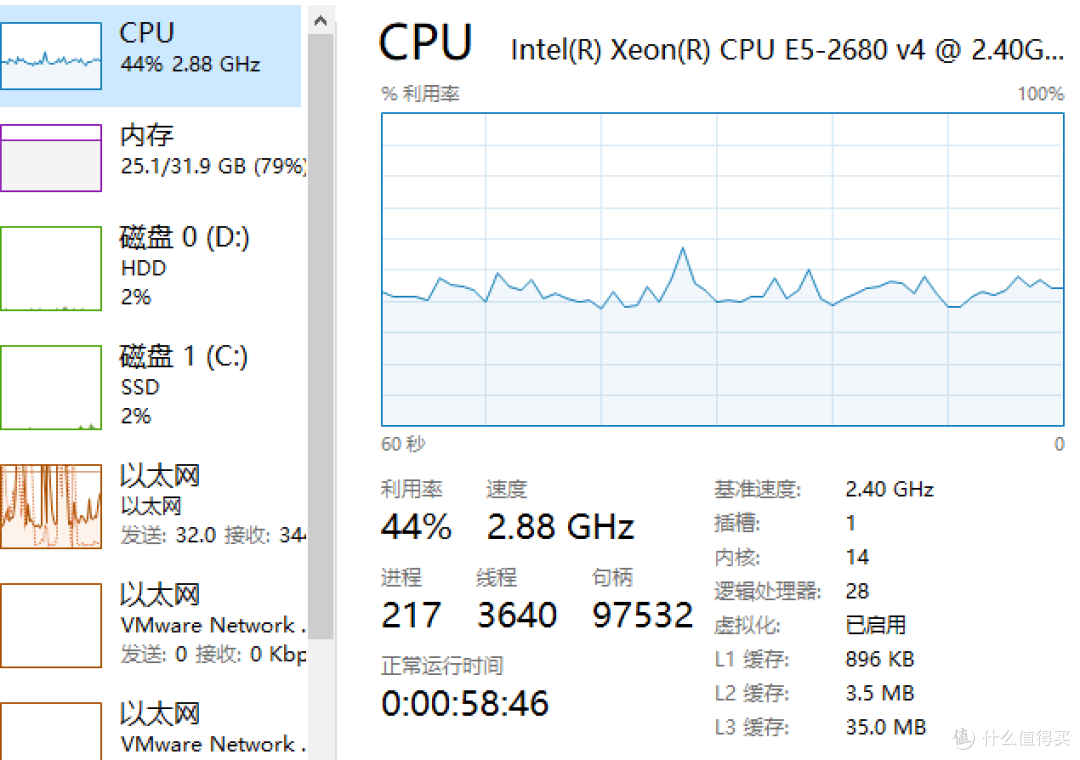Viewport: 1080px width, 760px height.
Task: Open the active 以太网 network graph thumbnail
Action: [x=51, y=506]
